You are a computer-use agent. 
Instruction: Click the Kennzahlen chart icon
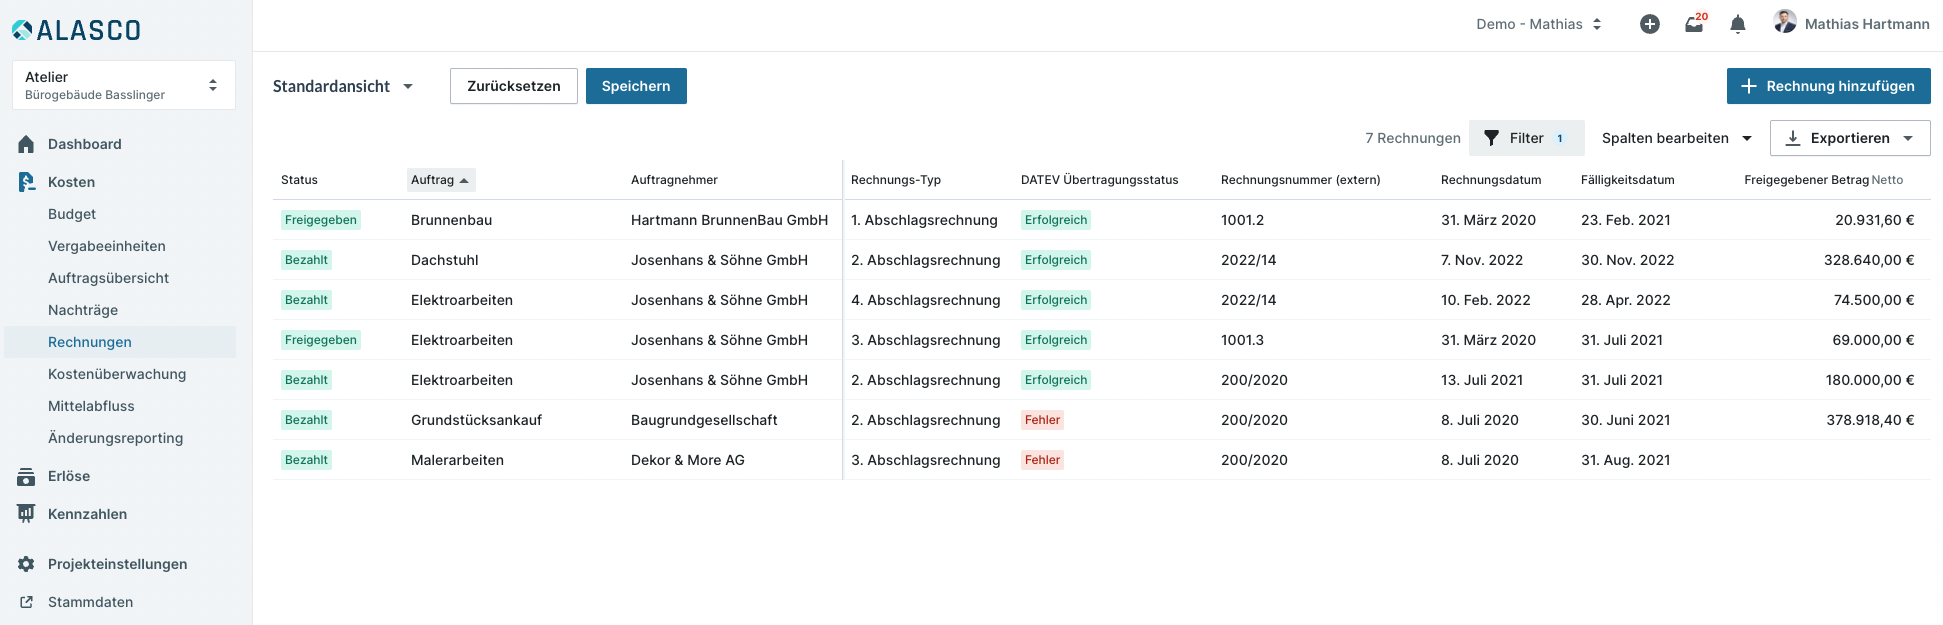click(26, 514)
